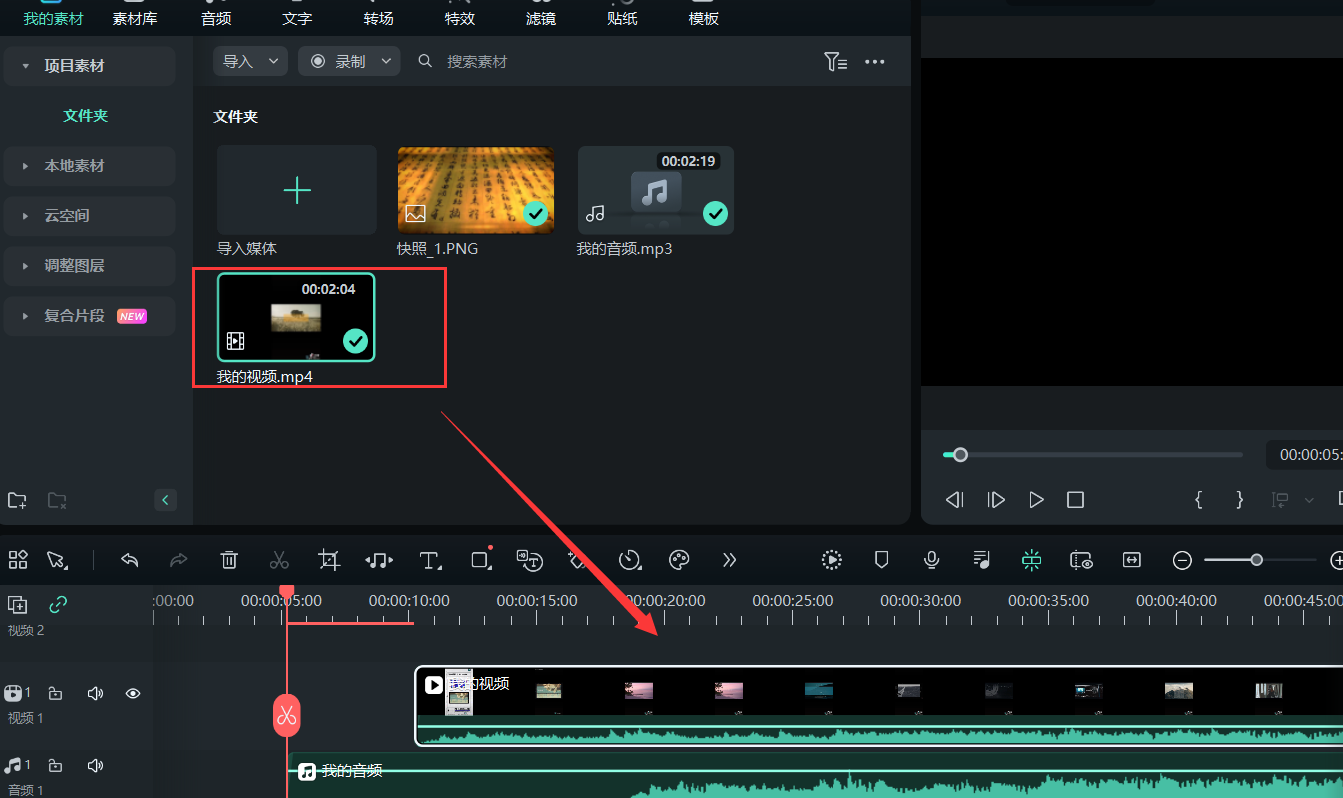The height and width of the screenshot is (798, 1343).
Task: Mute the audio track 1 speaker icon
Action: (x=95, y=766)
